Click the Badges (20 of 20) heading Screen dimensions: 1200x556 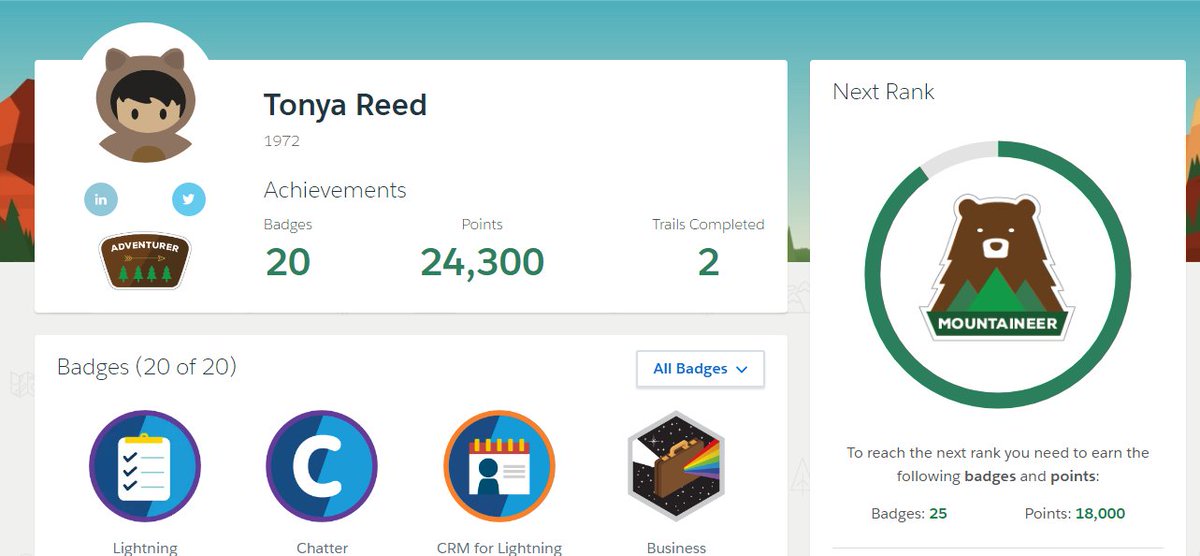click(x=147, y=367)
